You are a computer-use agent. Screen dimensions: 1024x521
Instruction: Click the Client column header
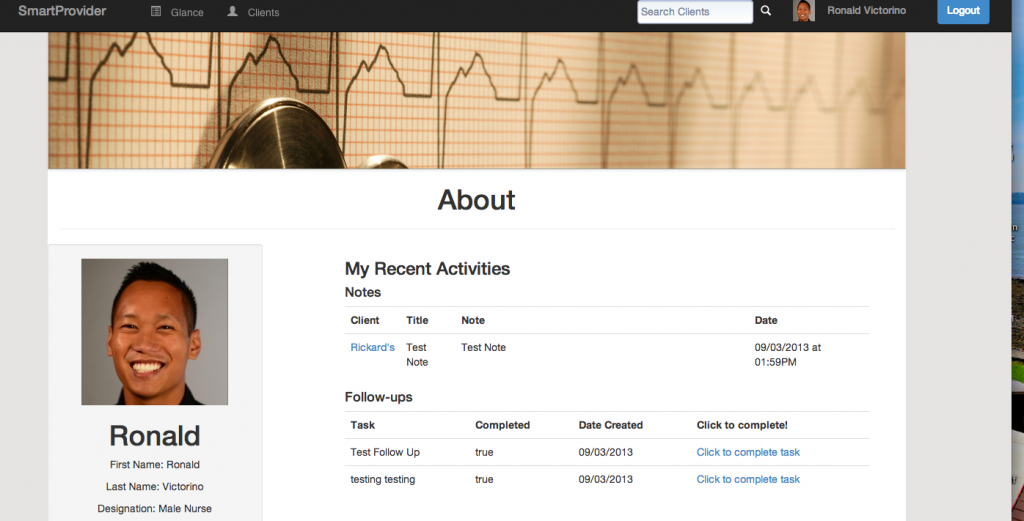[364, 320]
